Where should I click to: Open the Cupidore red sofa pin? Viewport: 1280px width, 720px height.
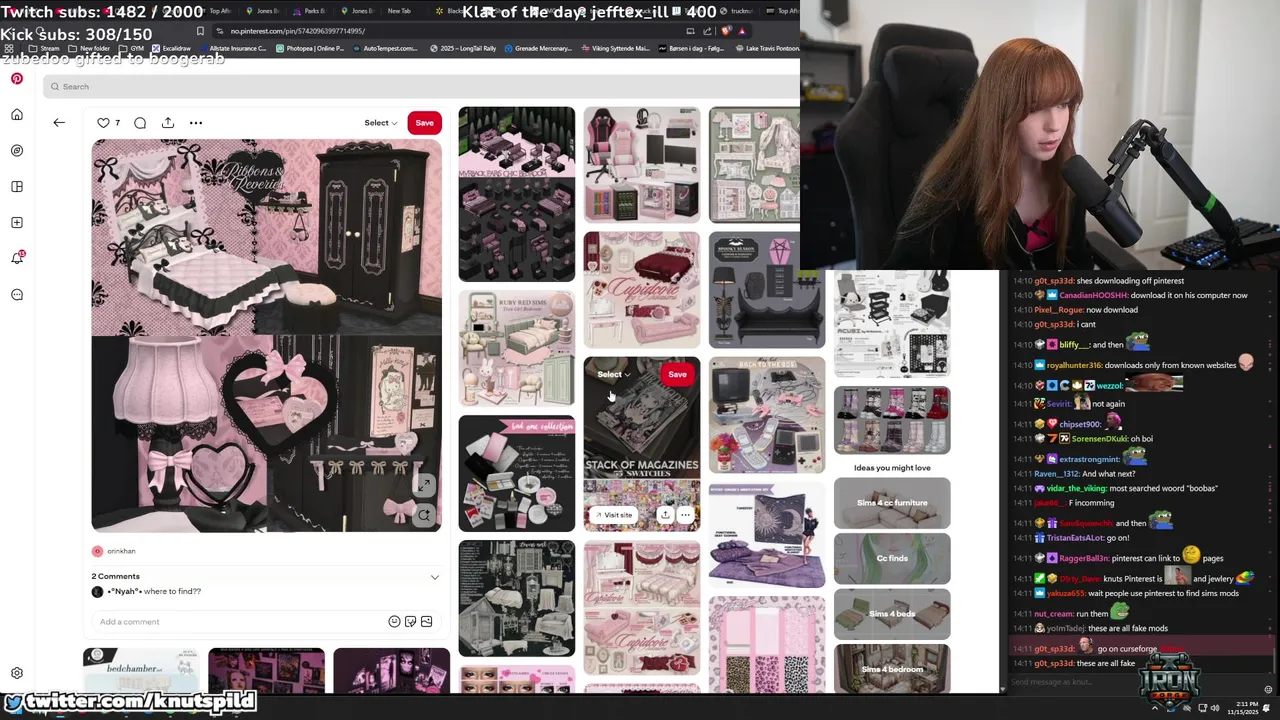642,290
